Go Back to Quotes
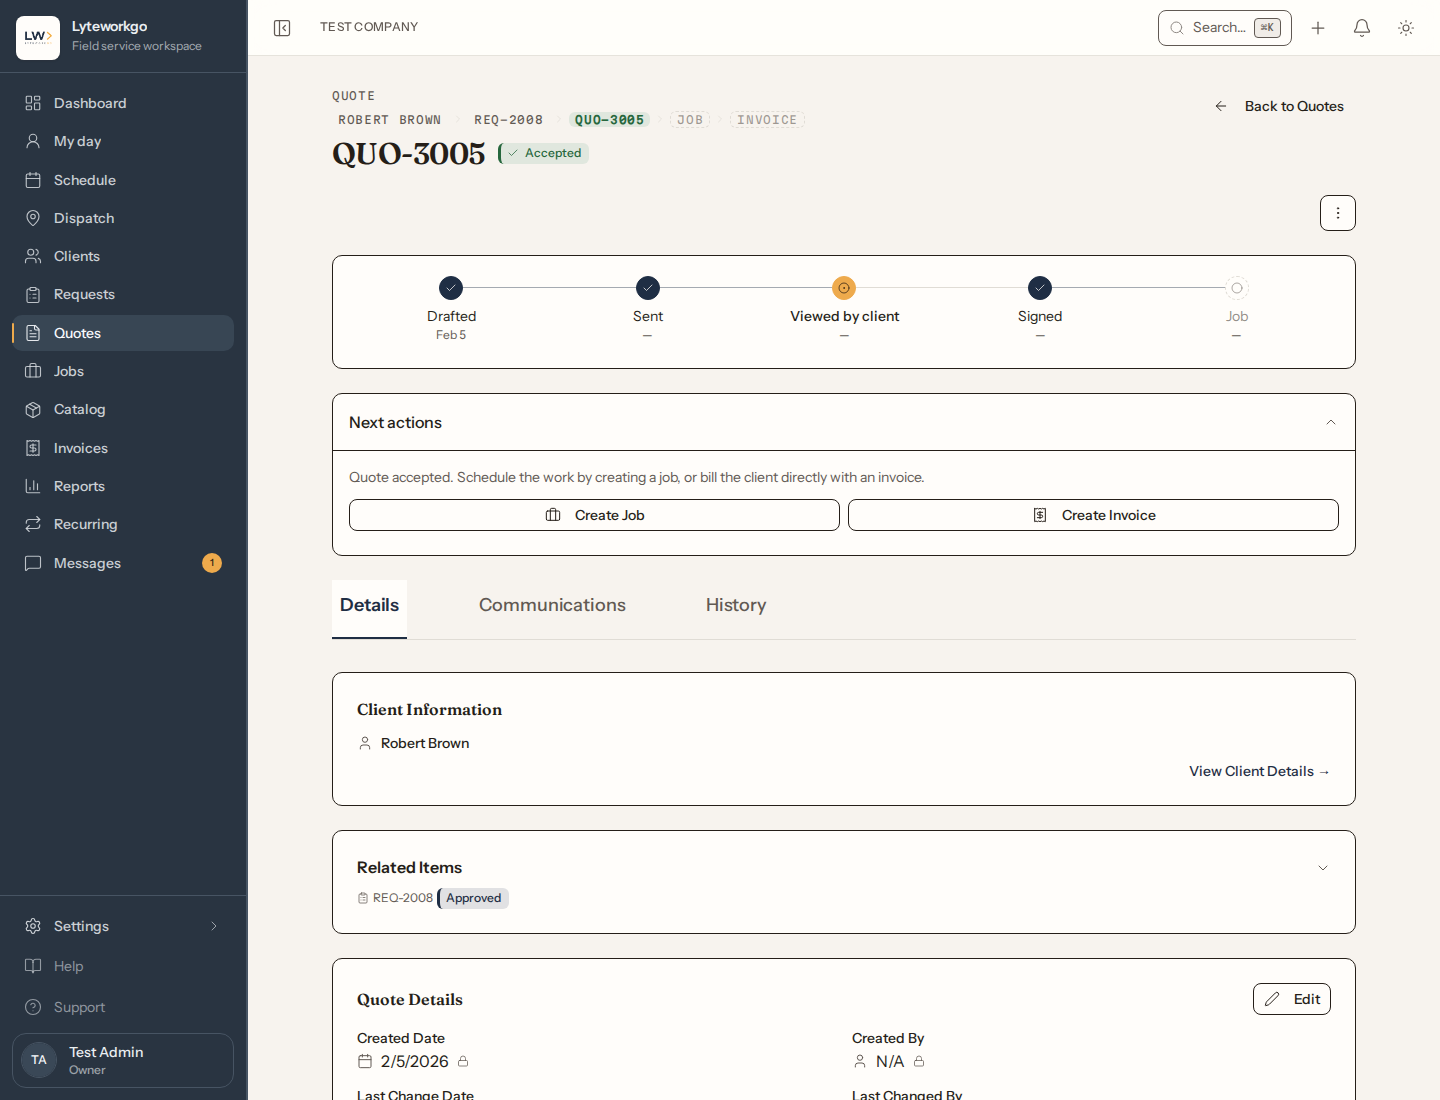Image resolution: width=1440 pixels, height=1100 pixels. click(1279, 106)
